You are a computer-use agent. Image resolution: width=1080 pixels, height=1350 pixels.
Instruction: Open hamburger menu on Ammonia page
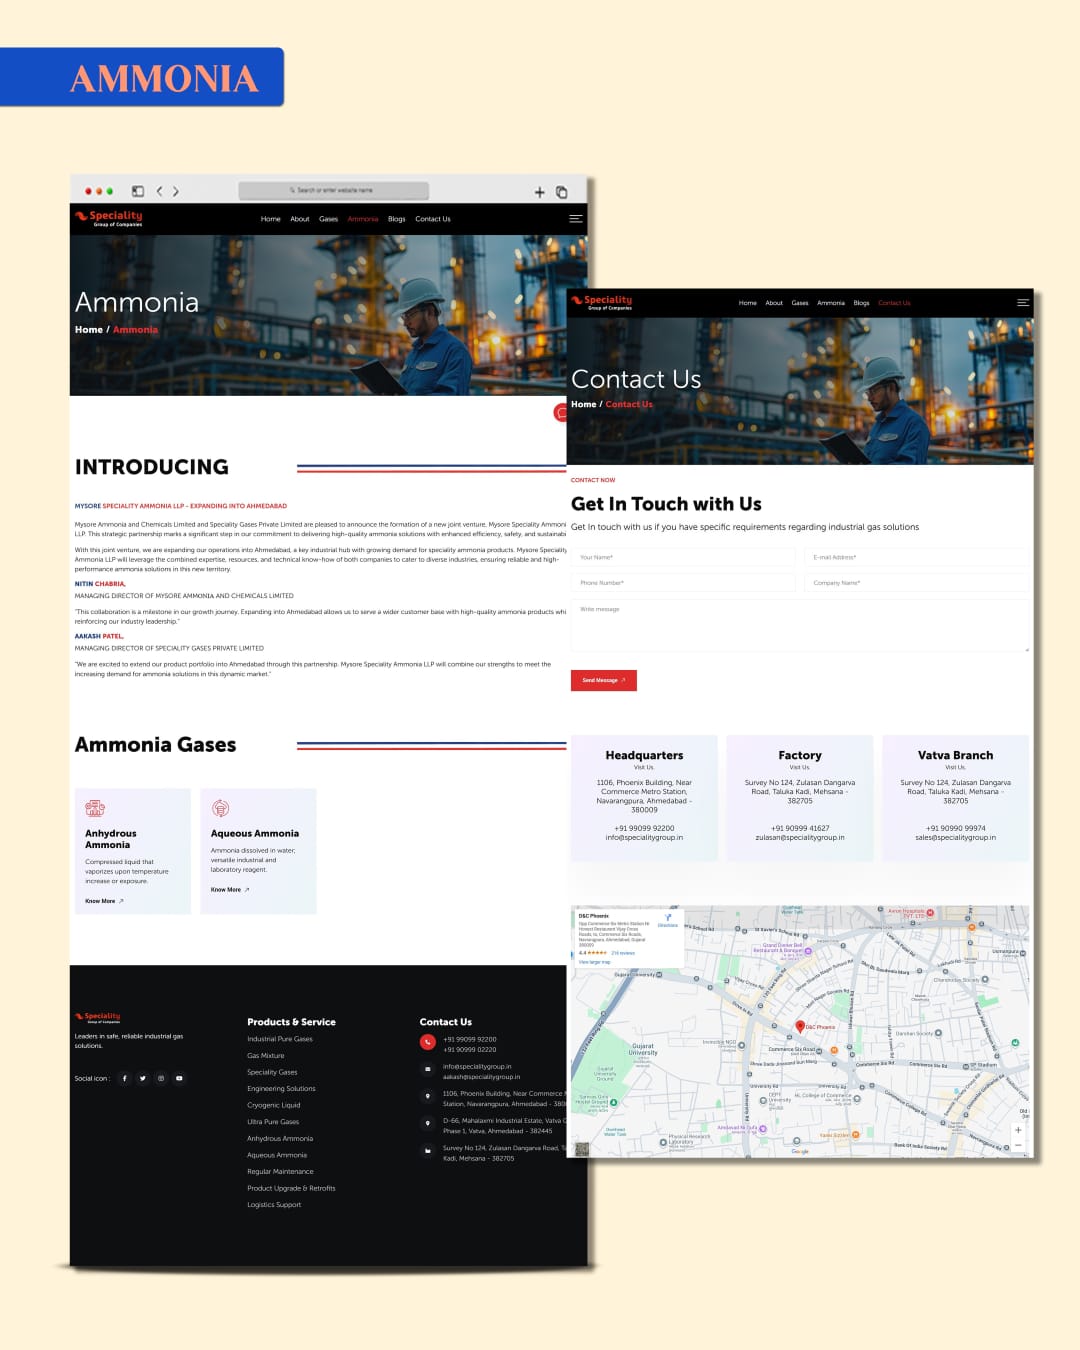(x=575, y=219)
